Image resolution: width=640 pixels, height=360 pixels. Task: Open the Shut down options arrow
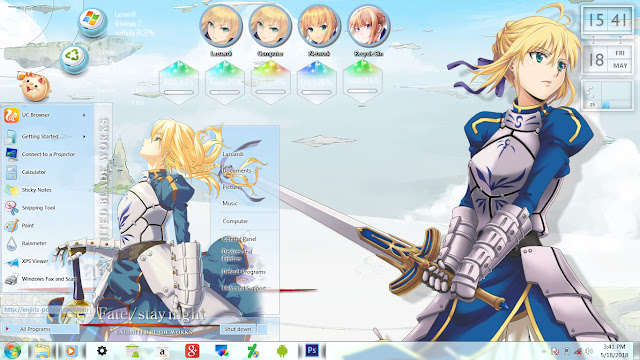coord(262,329)
